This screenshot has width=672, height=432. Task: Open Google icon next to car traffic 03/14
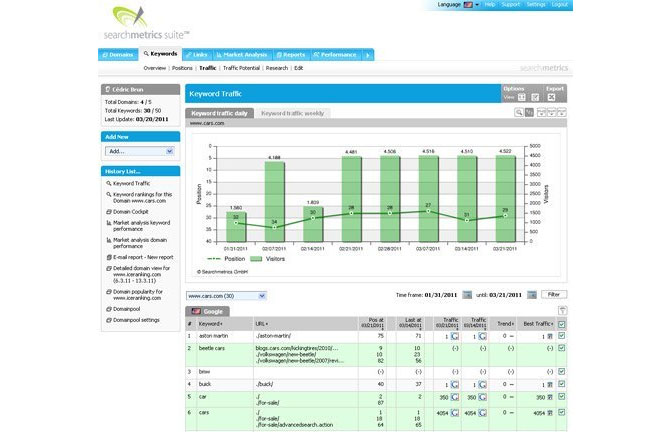coord(483,397)
